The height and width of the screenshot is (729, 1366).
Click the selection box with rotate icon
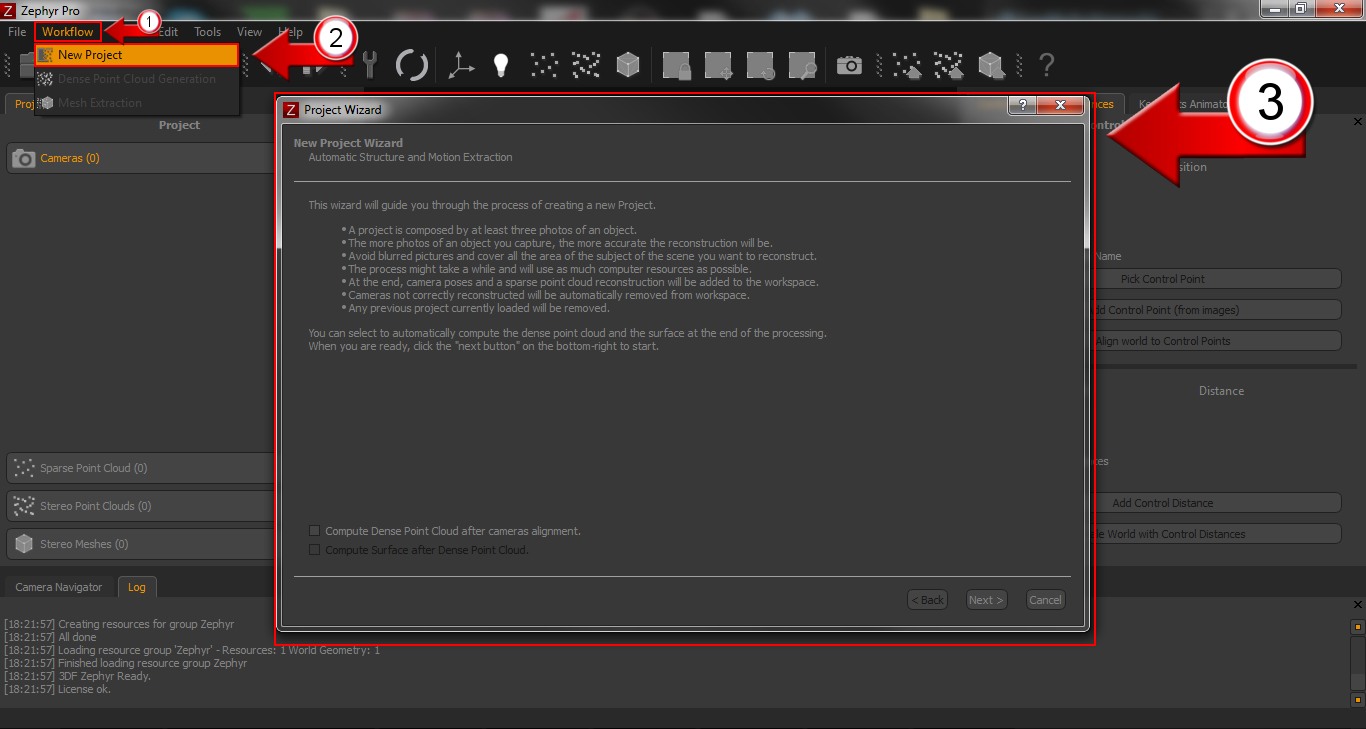coord(760,66)
